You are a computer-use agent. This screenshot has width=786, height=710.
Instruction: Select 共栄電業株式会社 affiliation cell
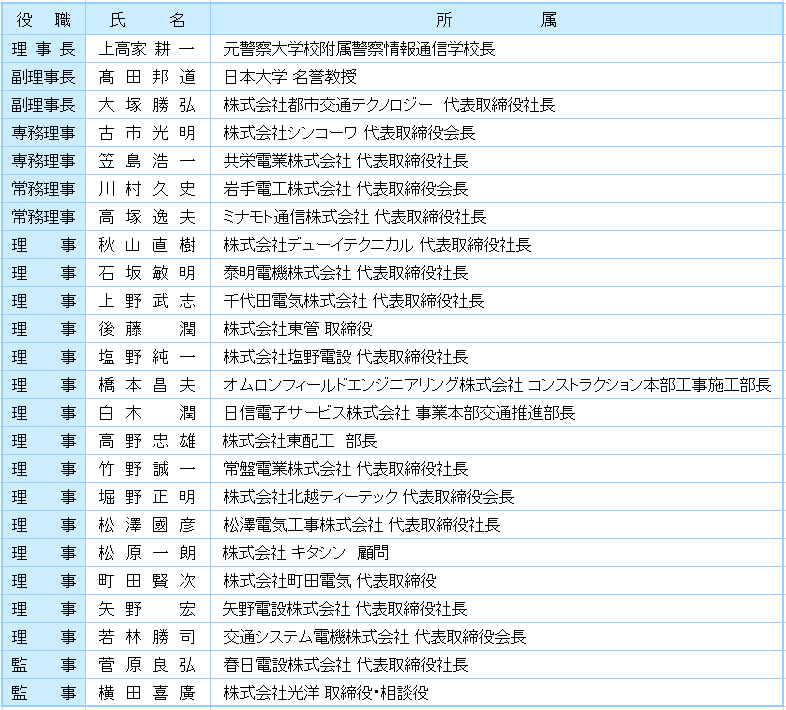pyautogui.click(x=497, y=161)
